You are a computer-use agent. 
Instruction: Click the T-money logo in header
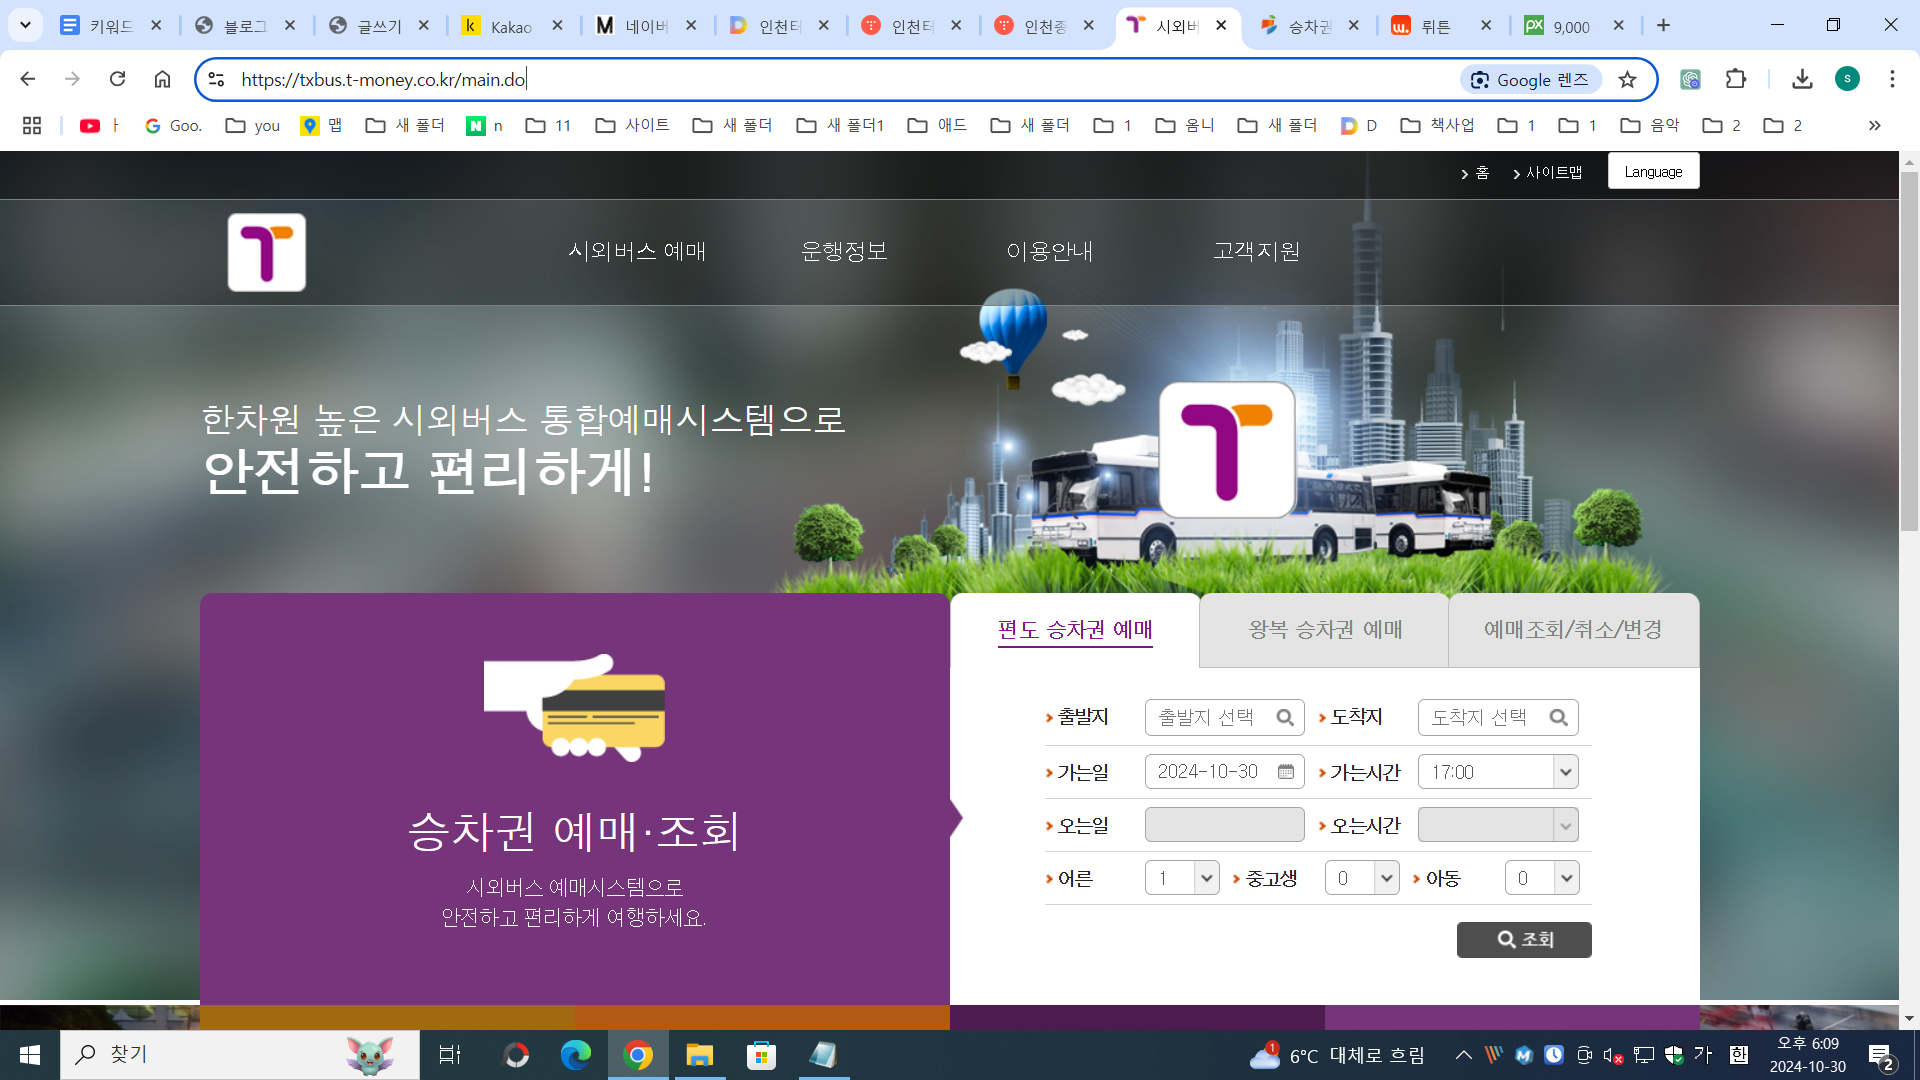pyautogui.click(x=266, y=252)
